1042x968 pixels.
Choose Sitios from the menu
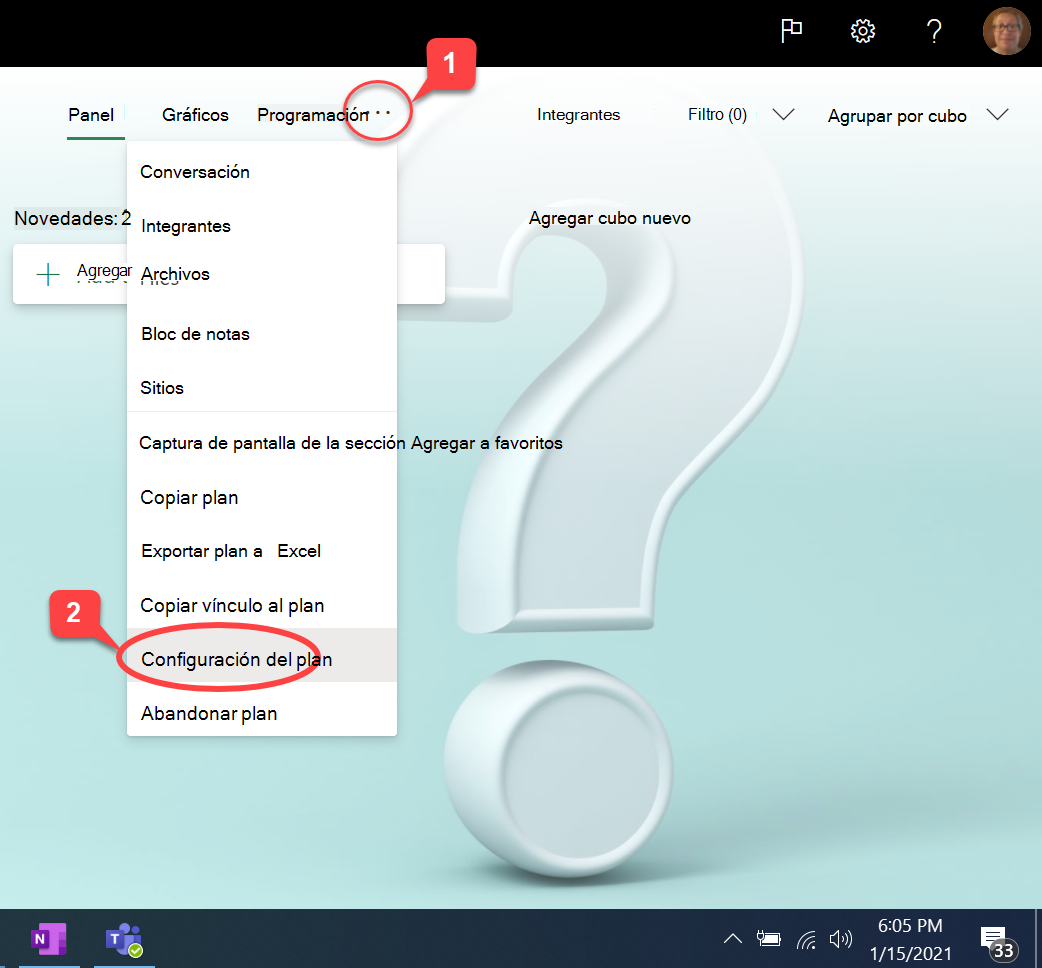(x=262, y=388)
